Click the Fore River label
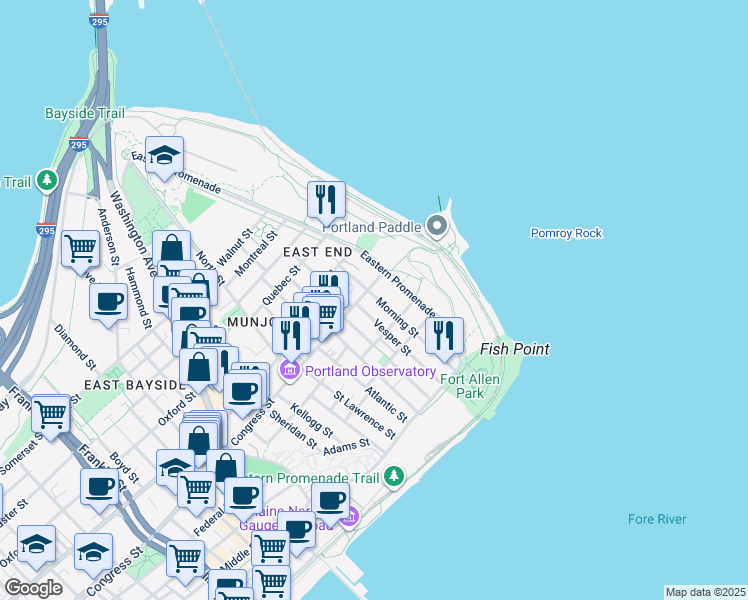This screenshot has height=600, width=748. 657,519
